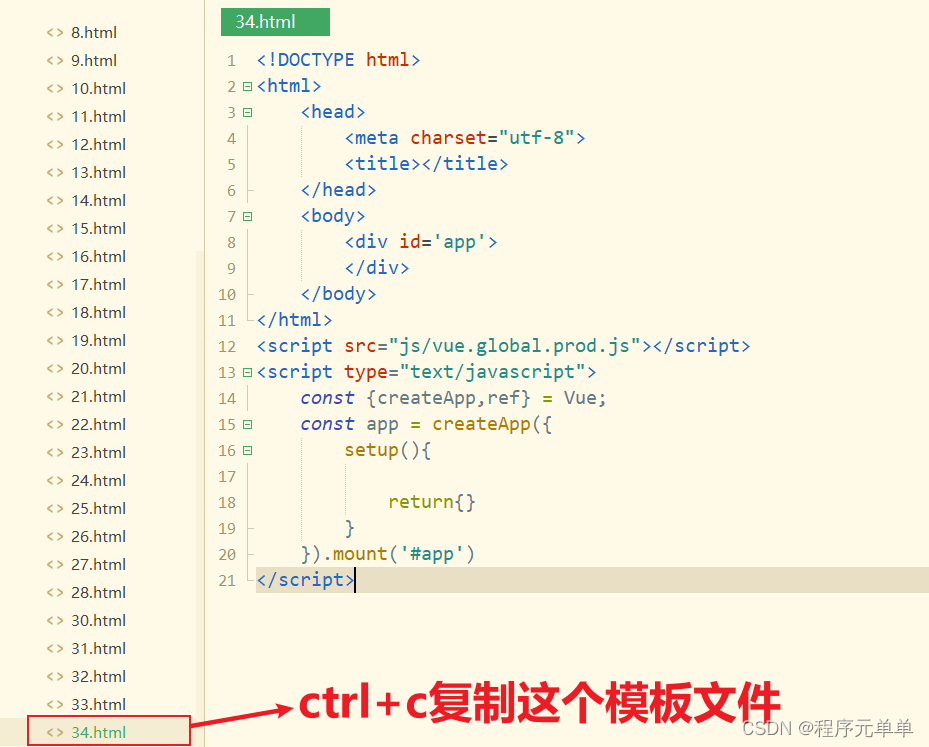Image resolution: width=929 pixels, height=747 pixels.
Task: Place cursor after </script> on line 21
Action: tap(355, 579)
